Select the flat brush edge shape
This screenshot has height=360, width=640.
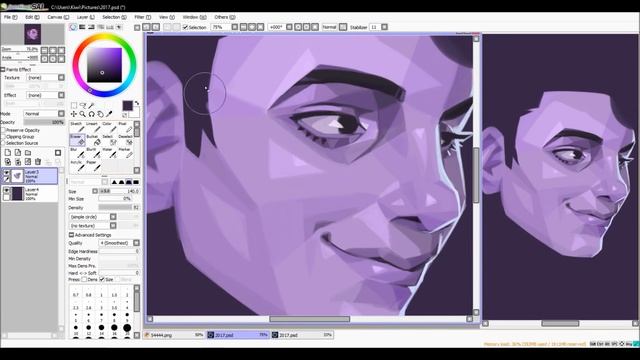coord(136,182)
